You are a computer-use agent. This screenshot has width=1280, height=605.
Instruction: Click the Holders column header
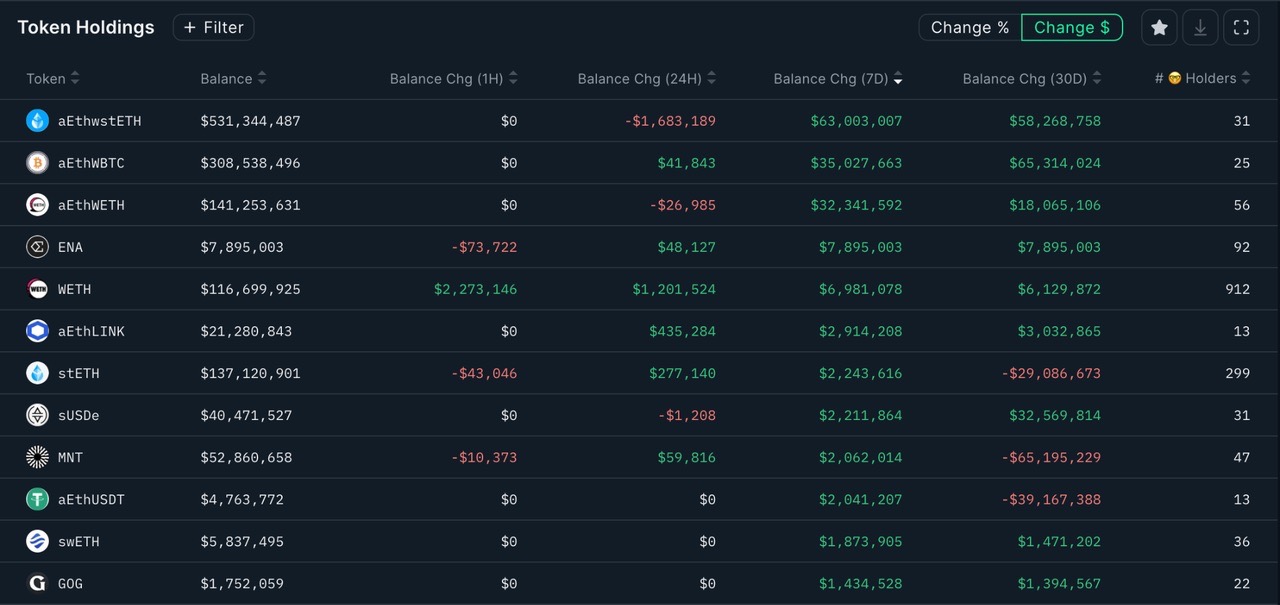coord(1203,79)
